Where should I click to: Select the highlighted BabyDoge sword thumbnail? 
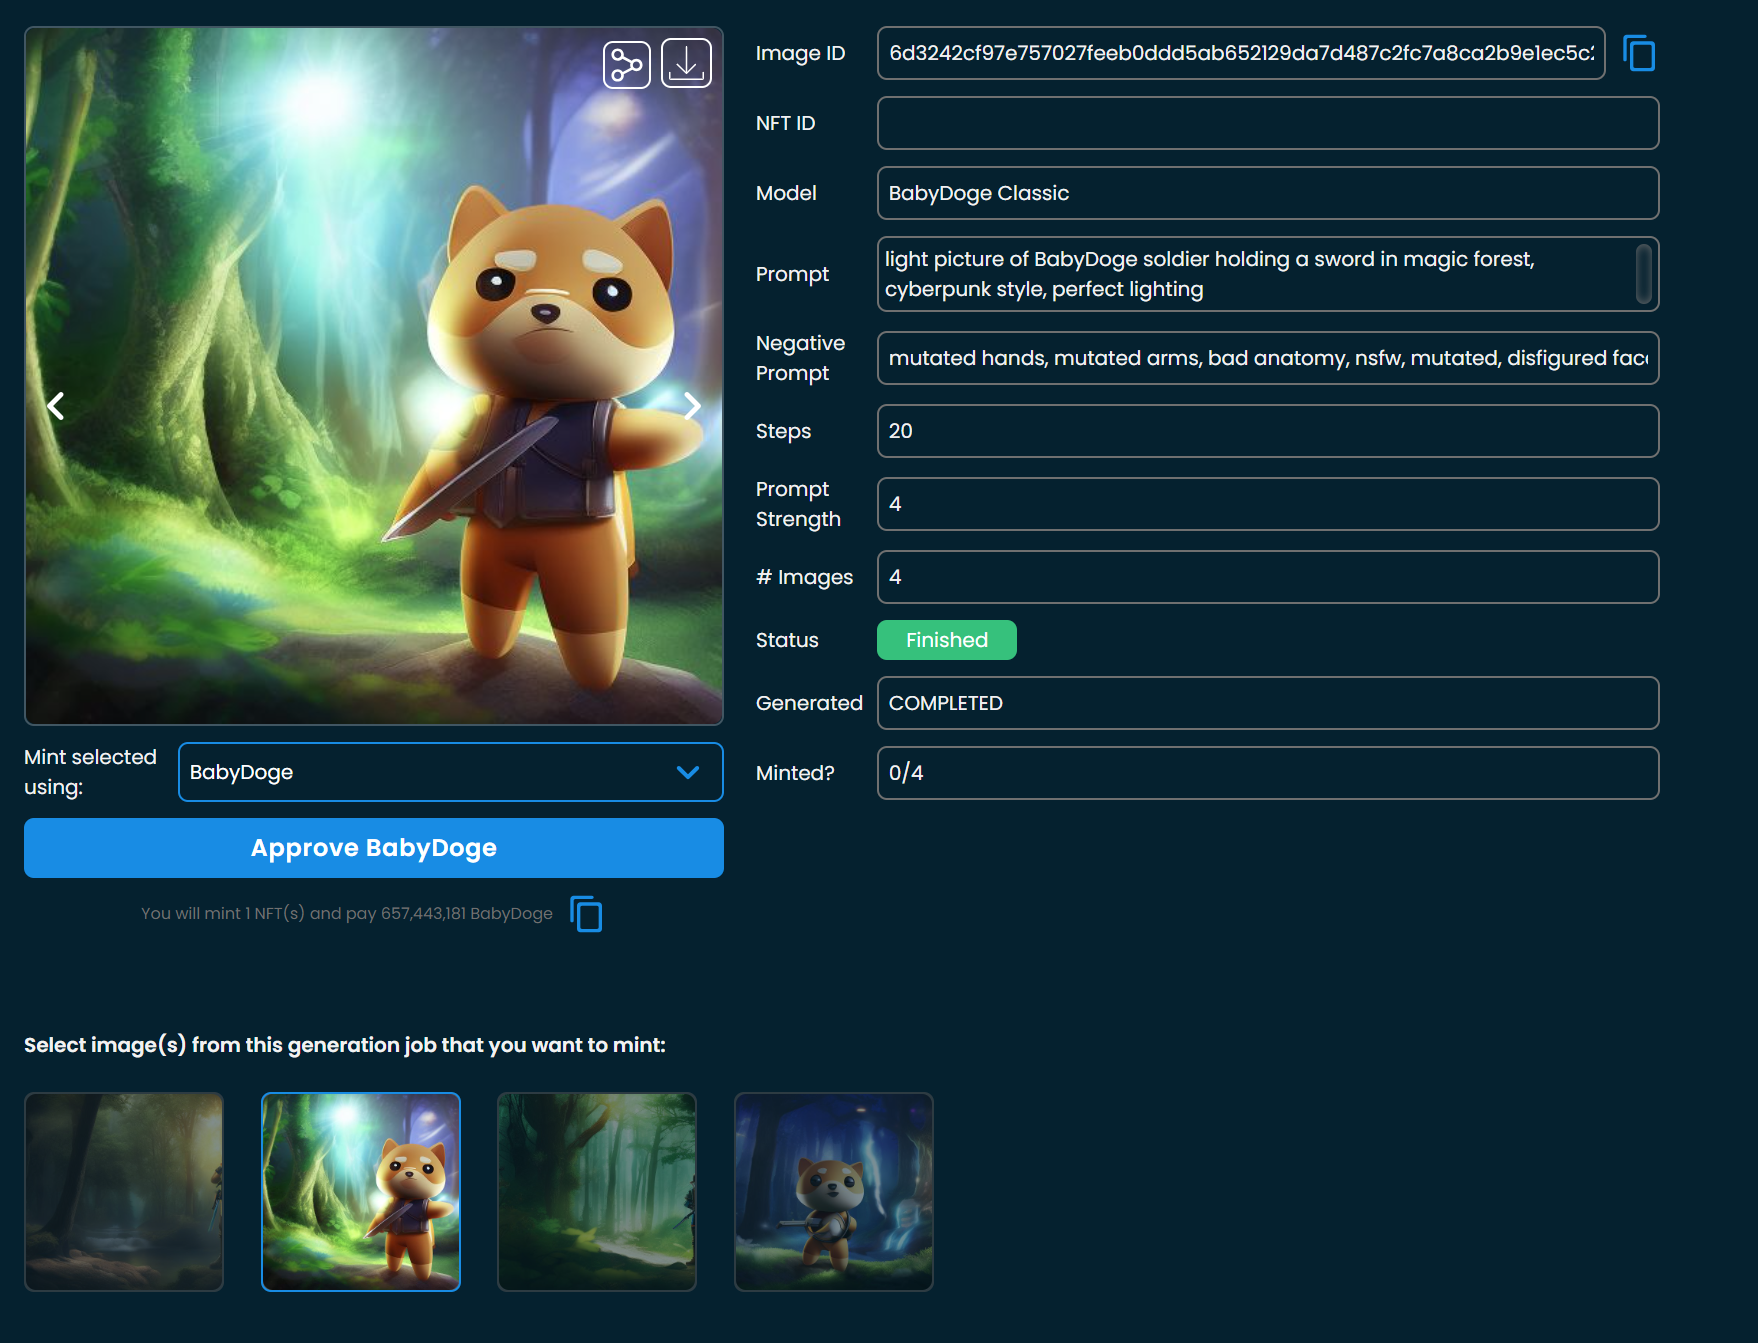361,1192
